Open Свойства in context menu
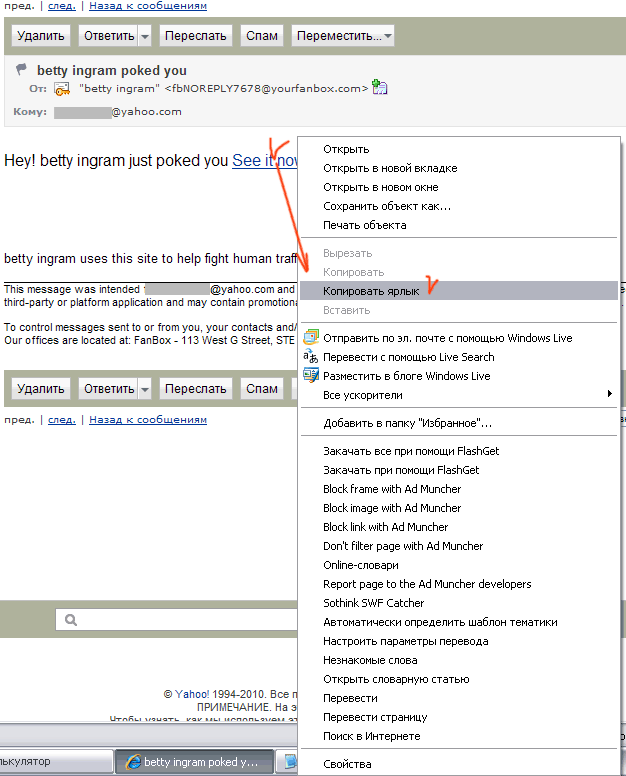The image size is (626, 776). pyautogui.click(x=459, y=764)
